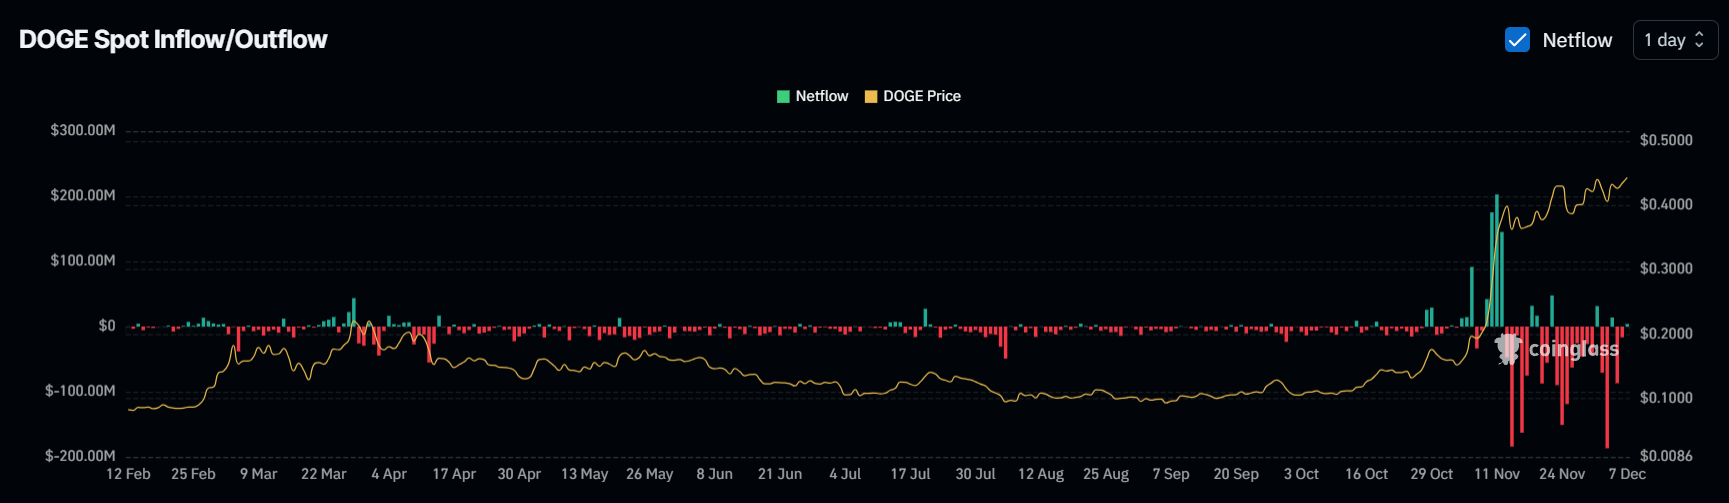Click the 7 Dec x-axis date label

pyautogui.click(x=1626, y=474)
